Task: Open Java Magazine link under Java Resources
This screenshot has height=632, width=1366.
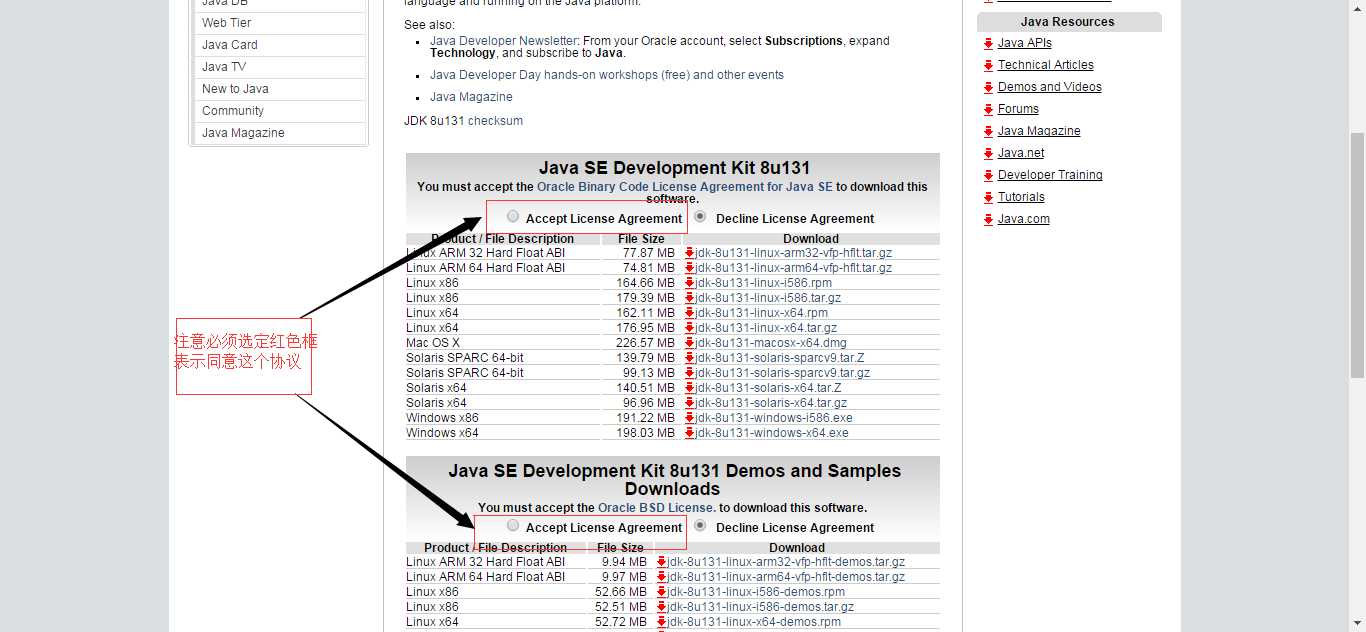Action: coord(1039,131)
